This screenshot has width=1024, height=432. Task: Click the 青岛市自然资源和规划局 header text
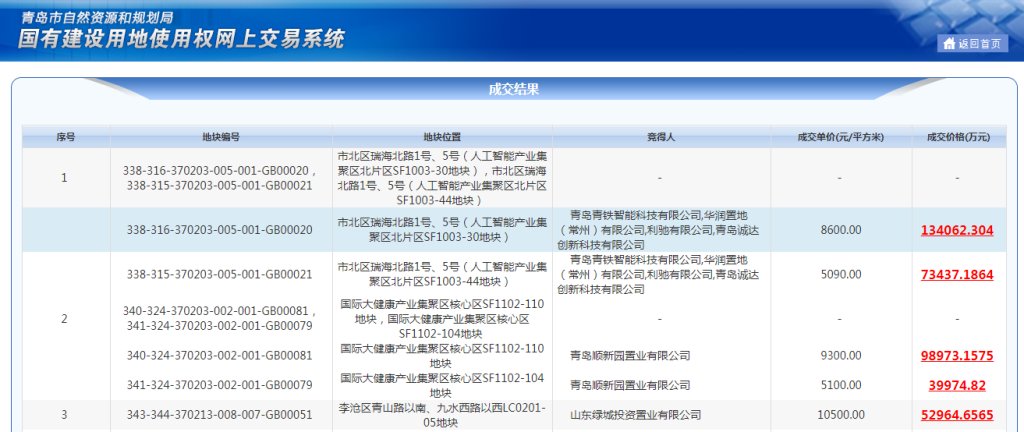pyautogui.click(x=97, y=17)
